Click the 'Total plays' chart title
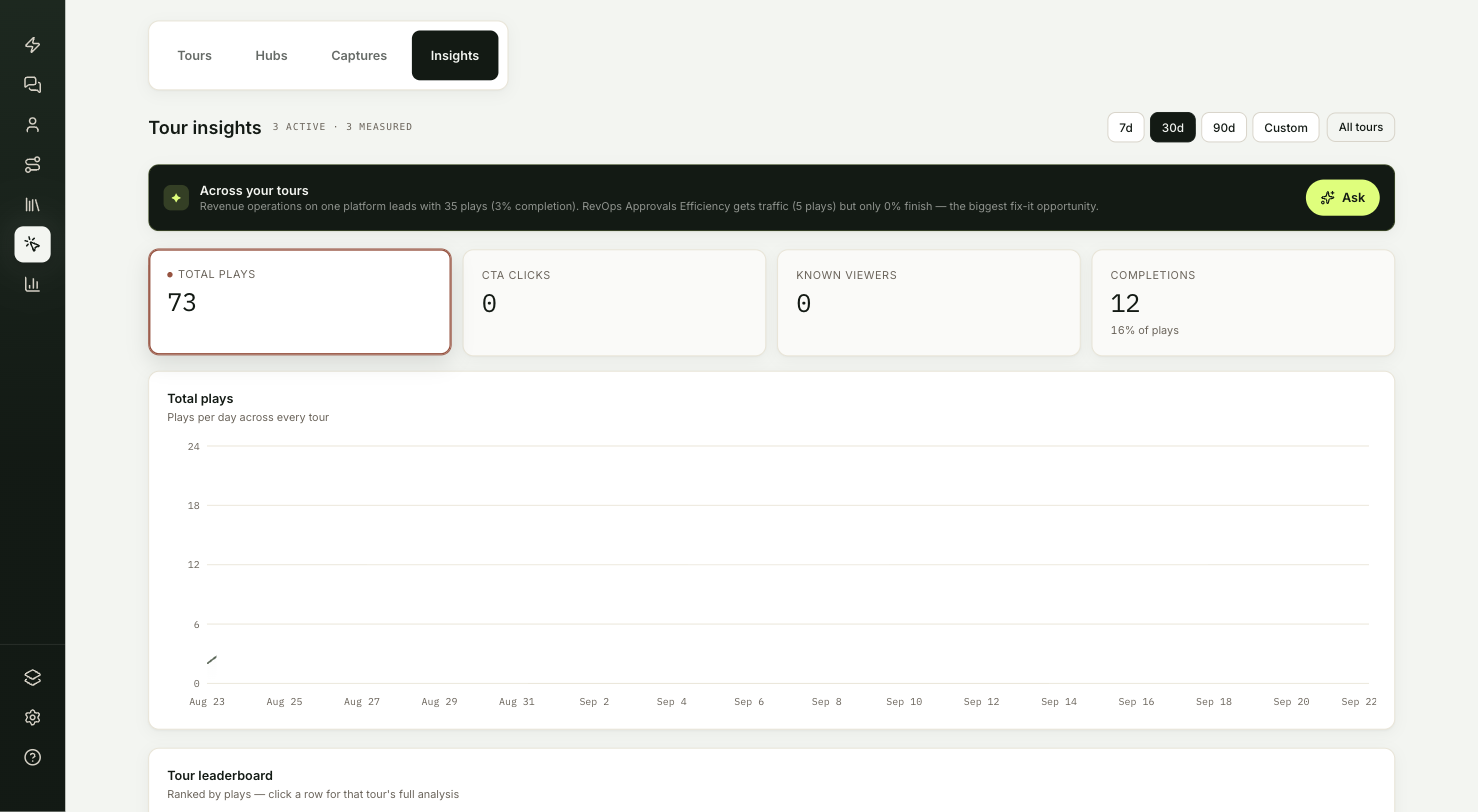Screen dimensions: 1478x812 (x=200, y=398)
